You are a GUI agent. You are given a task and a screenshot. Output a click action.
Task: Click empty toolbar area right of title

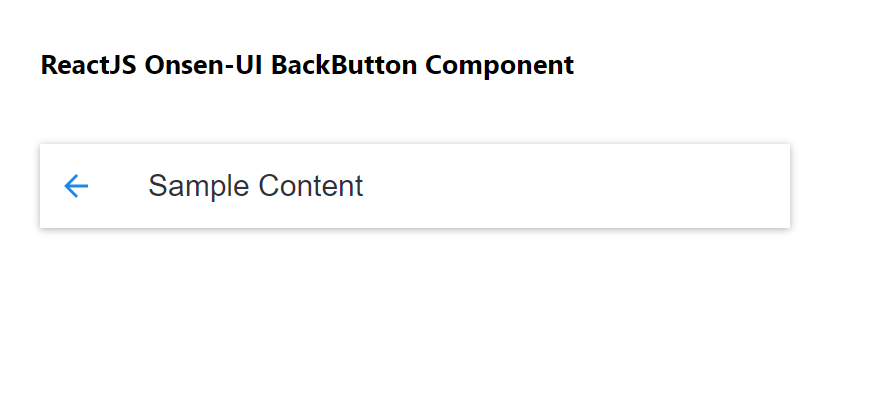click(x=560, y=186)
